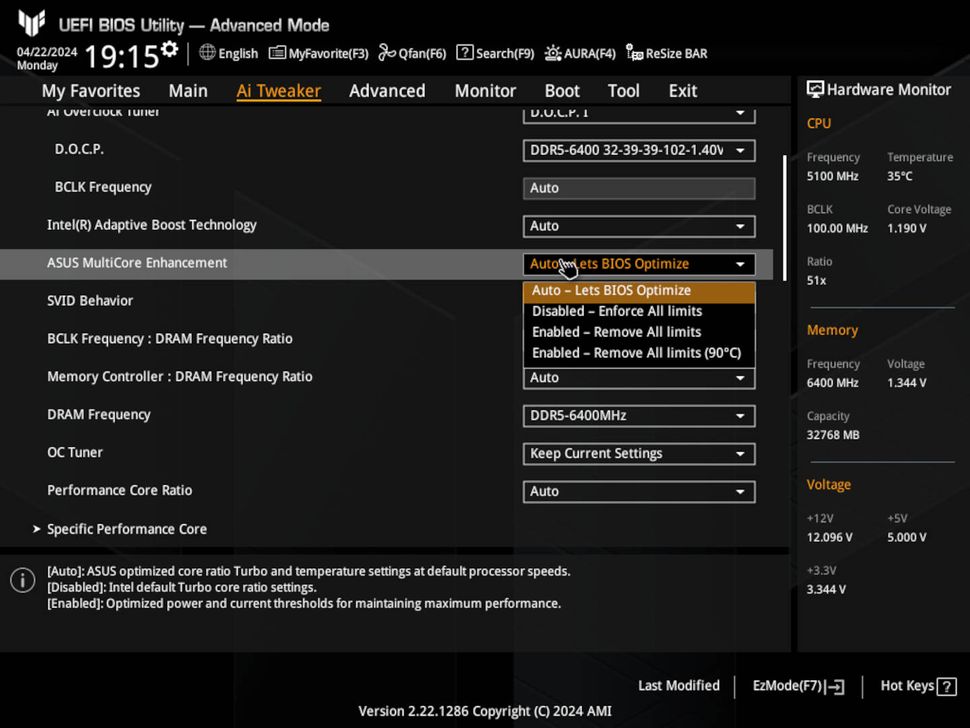Click the EzMode(F7) button
This screenshot has height=728, width=970.
pos(797,686)
